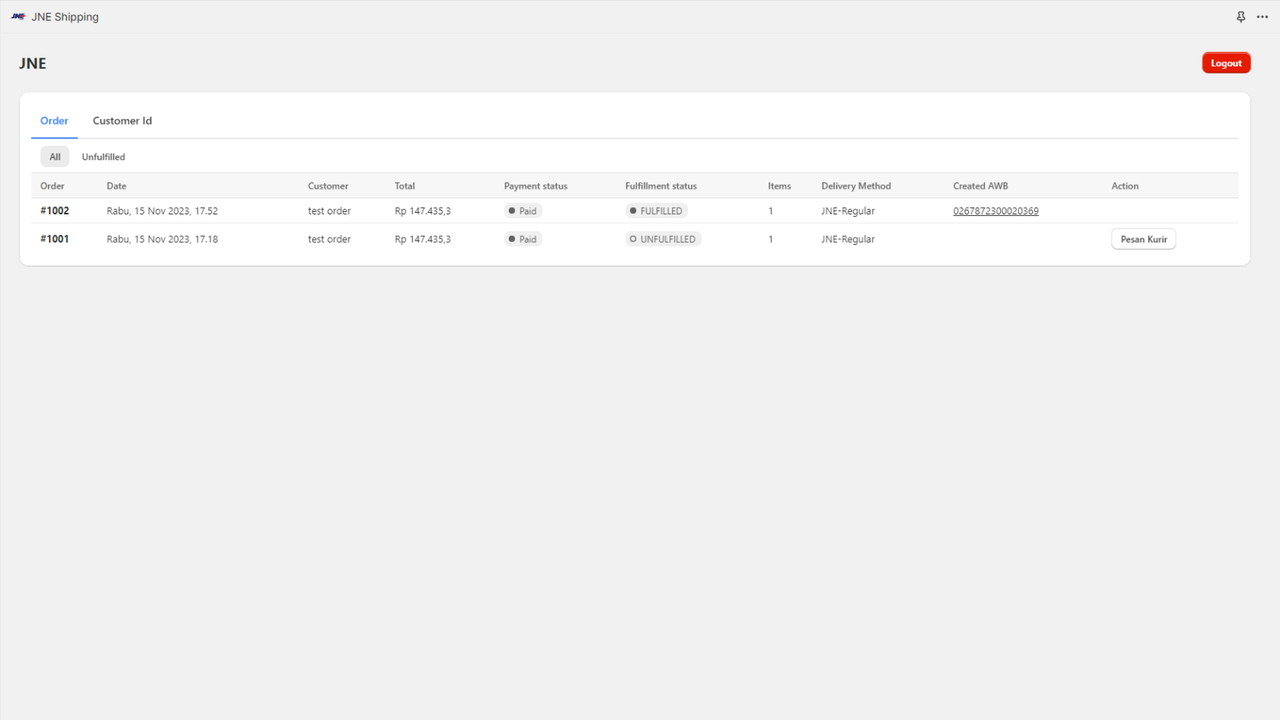Screen dimensions: 1280x720
Task: Click date Rabu, 15 Nov 2023, 17.18
Action: pyautogui.click(x=162, y=239)
